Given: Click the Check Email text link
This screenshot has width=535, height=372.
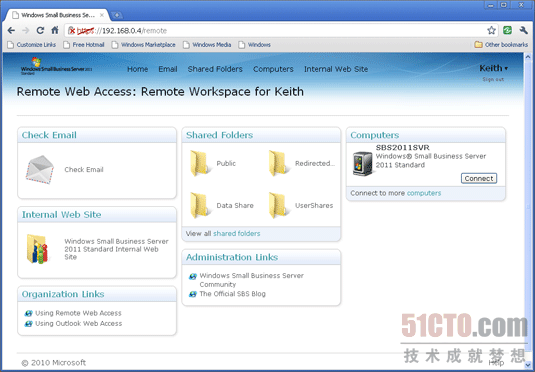Looking at the screenshot, I should pyautogui.click(x=84, y=170).
